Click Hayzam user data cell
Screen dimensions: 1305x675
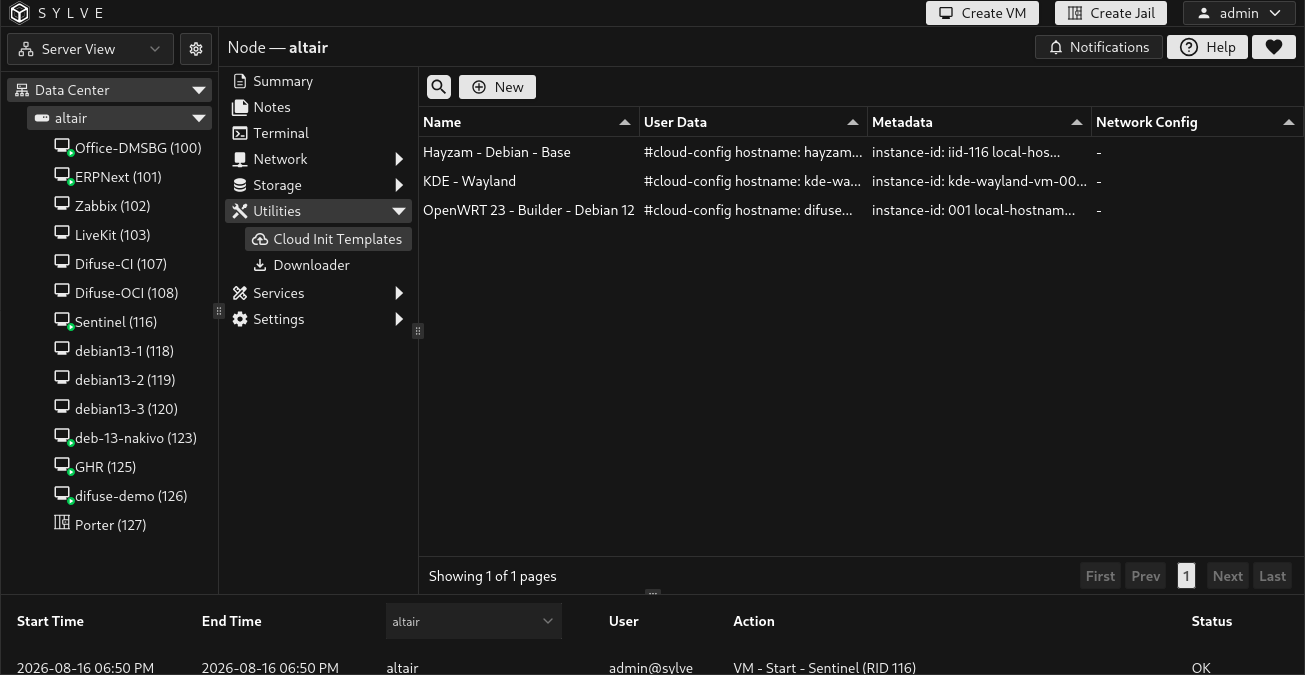tap(753, 152)
